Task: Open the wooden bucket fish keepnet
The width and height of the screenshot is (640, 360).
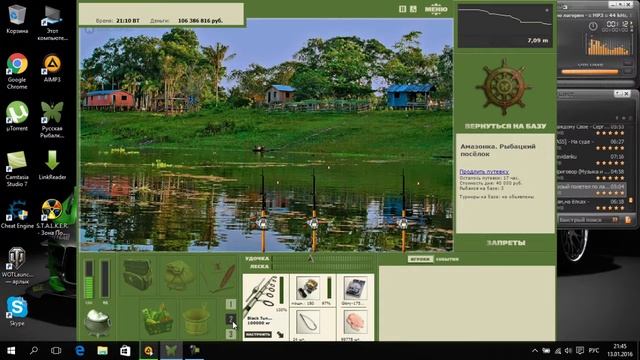Action: [197, 321]
